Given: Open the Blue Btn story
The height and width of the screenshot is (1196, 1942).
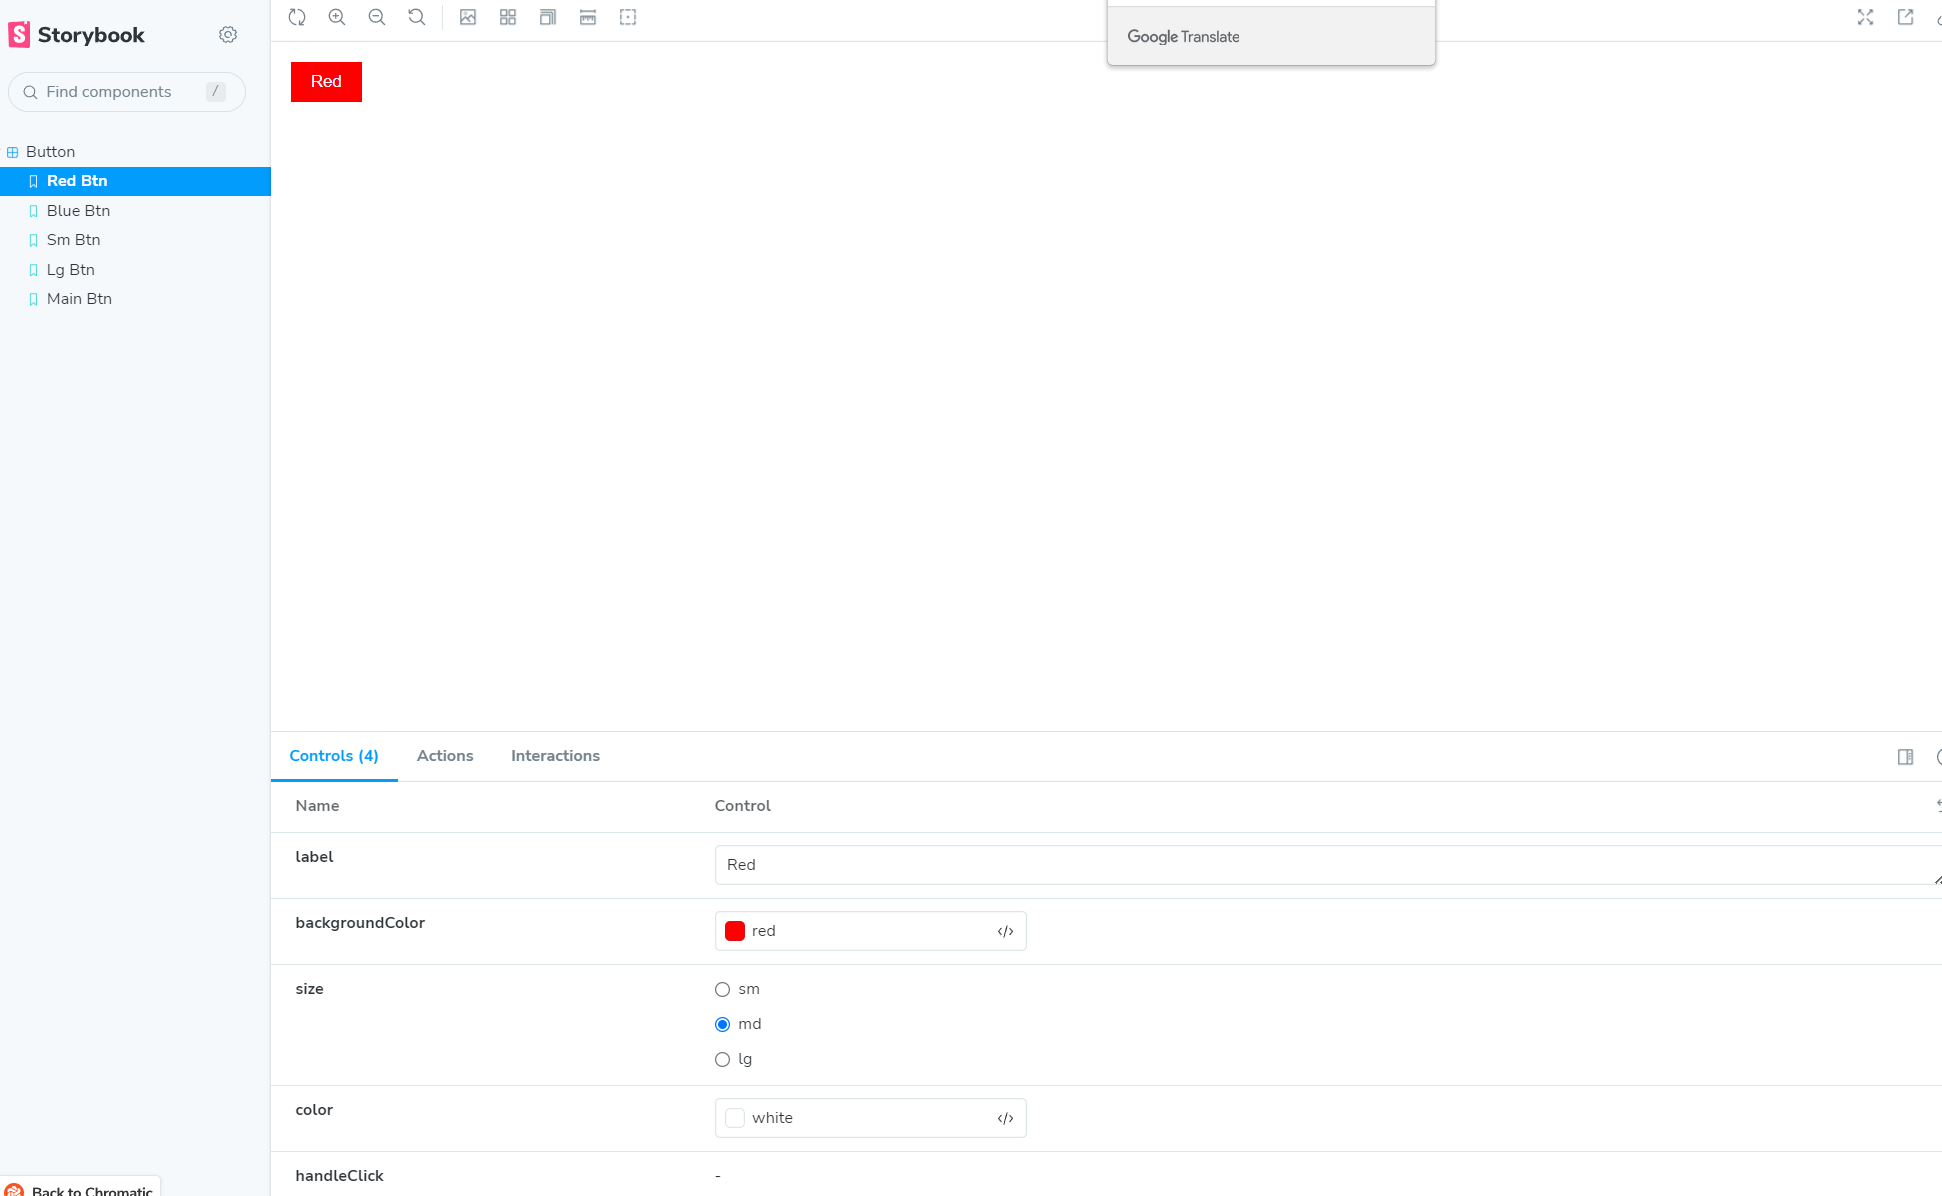Looking at the screenshot, I should point(78,211).
